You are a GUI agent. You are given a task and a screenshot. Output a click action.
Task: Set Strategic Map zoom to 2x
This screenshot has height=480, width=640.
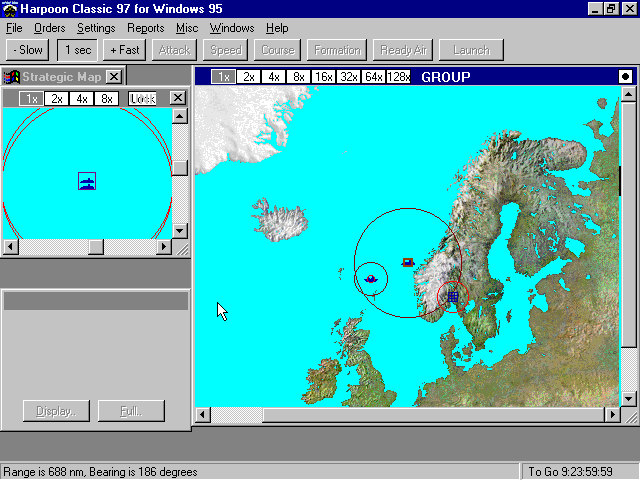(56, 99)
